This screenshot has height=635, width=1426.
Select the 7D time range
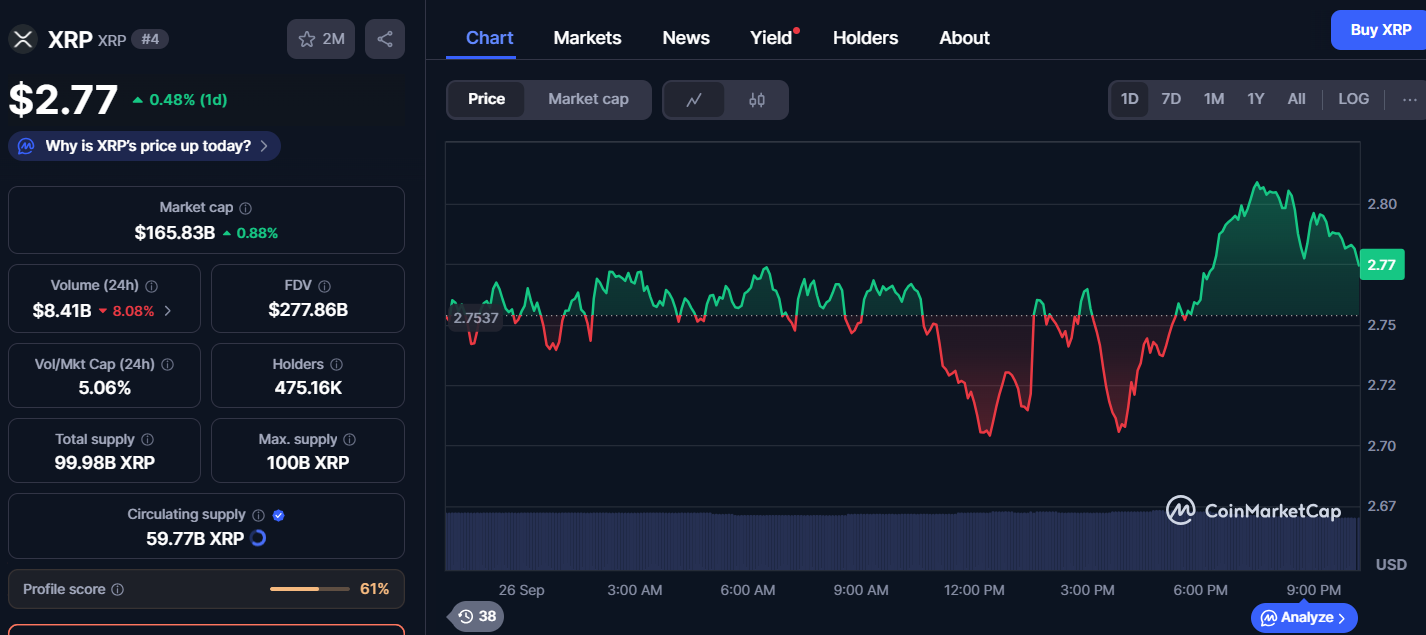[1171, 99]
